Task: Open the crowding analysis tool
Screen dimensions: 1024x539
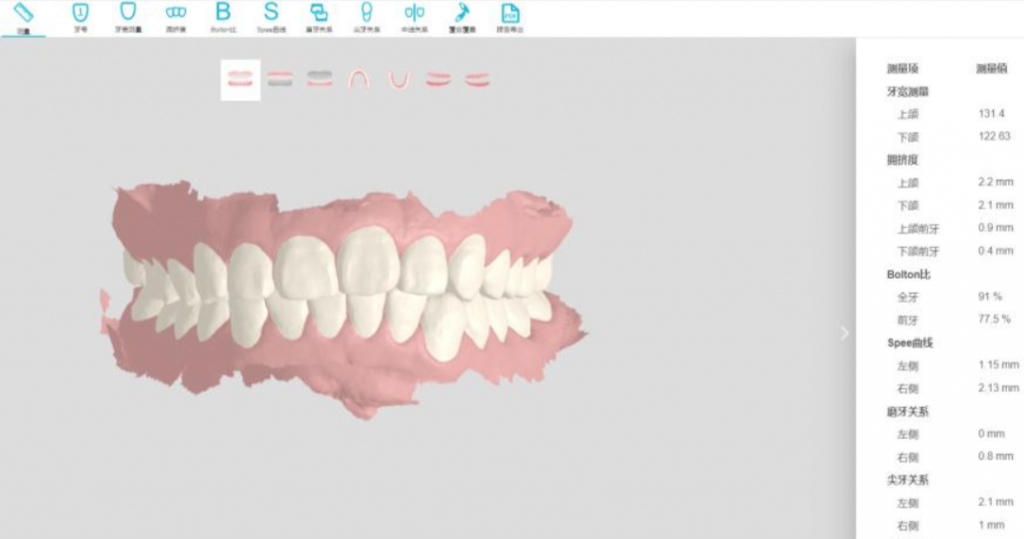Action: click(175, 15)
